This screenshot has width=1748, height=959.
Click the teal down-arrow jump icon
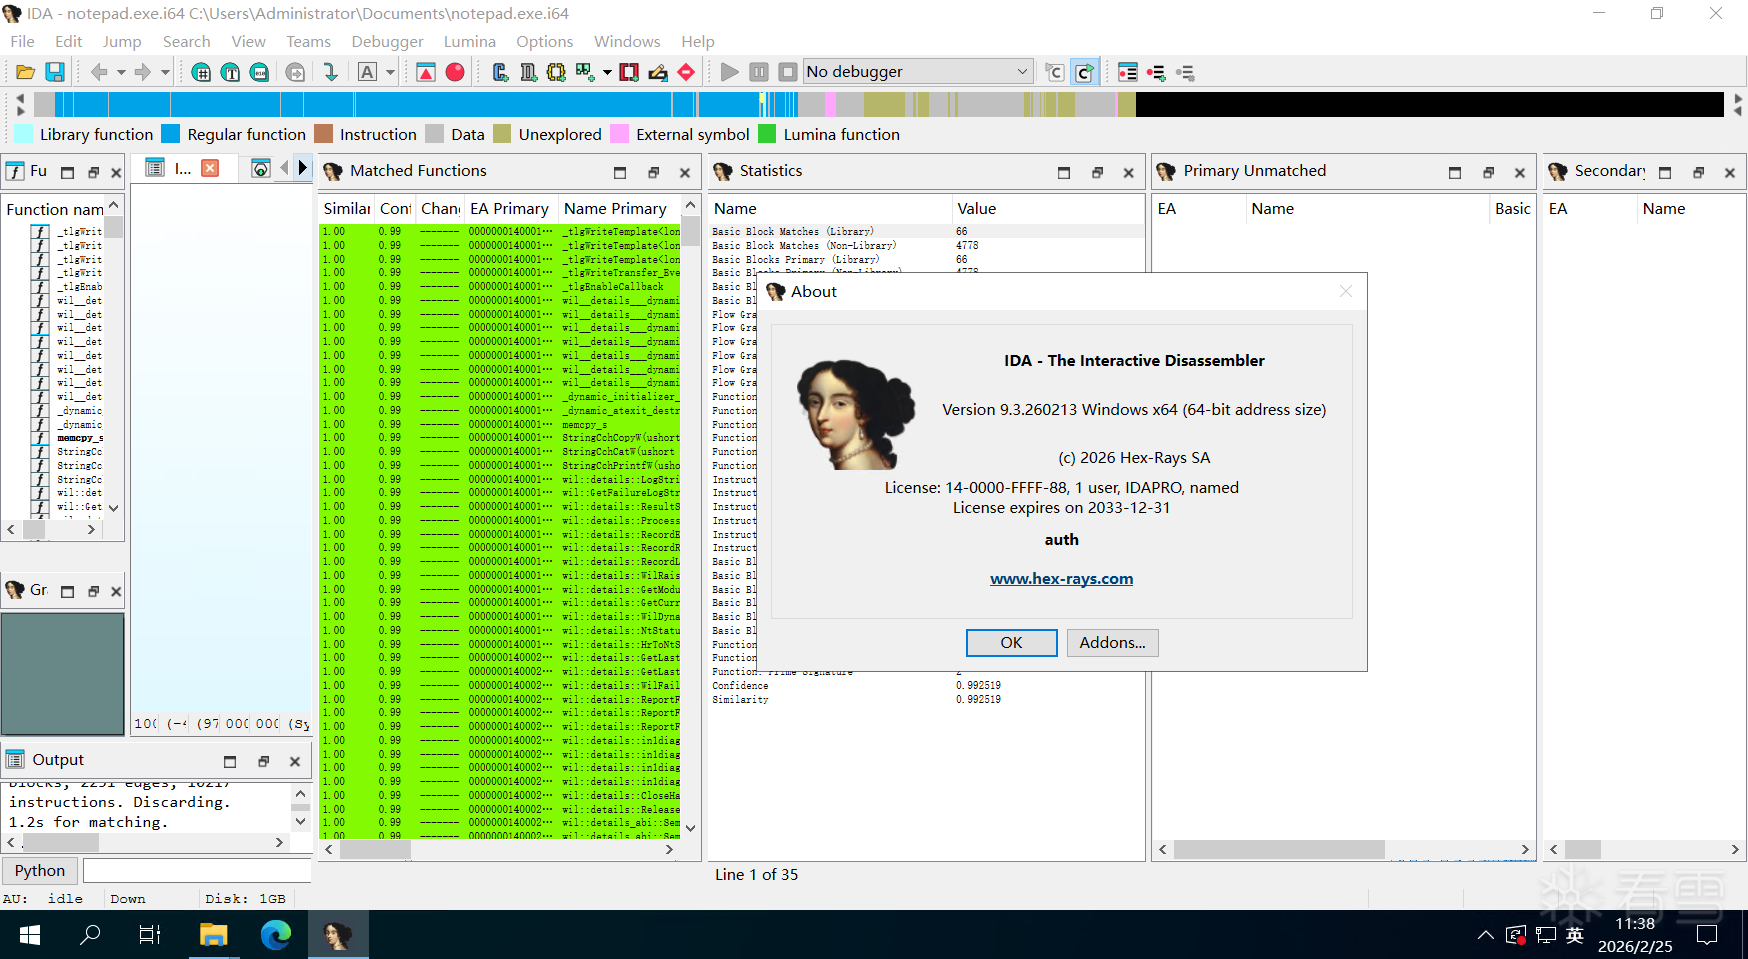[x=330, y=72]
